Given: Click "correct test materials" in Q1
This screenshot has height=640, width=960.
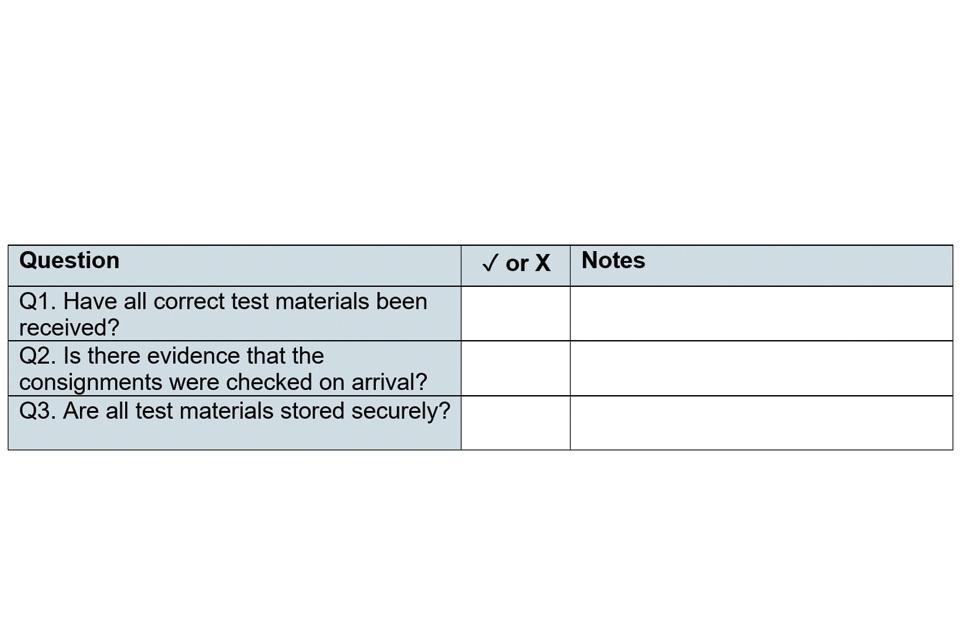Looking at the screenshot, I should 262,302.
